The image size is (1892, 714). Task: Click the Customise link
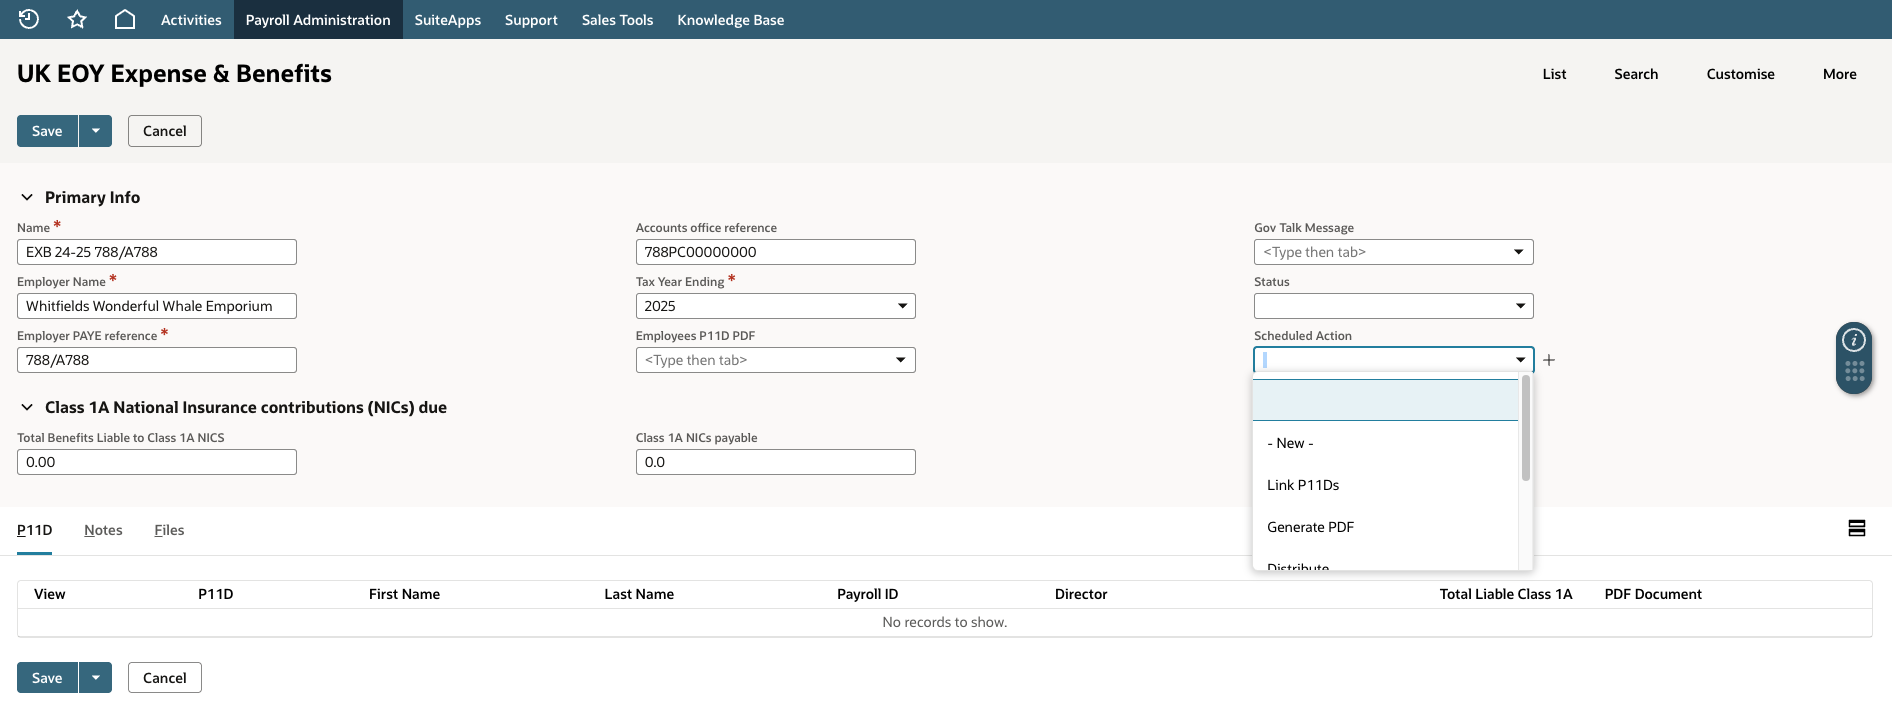pos(1740,74)
